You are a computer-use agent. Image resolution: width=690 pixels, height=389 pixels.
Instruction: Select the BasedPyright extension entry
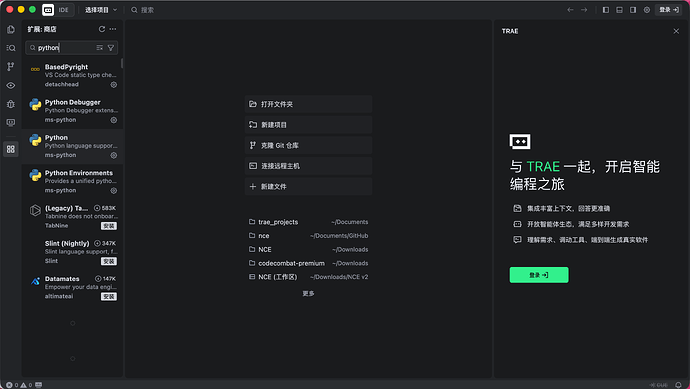pos(73,76)
